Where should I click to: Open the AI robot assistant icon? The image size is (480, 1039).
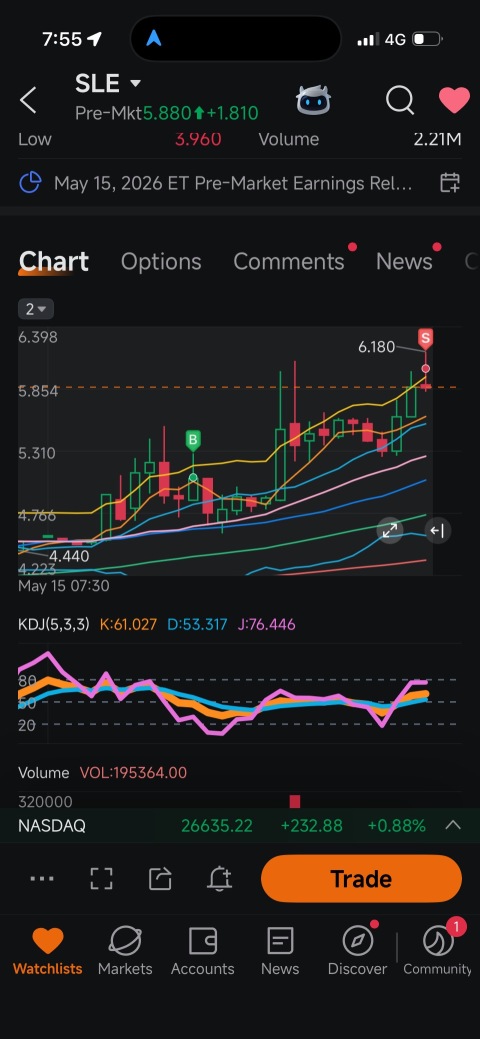[313, 101]
